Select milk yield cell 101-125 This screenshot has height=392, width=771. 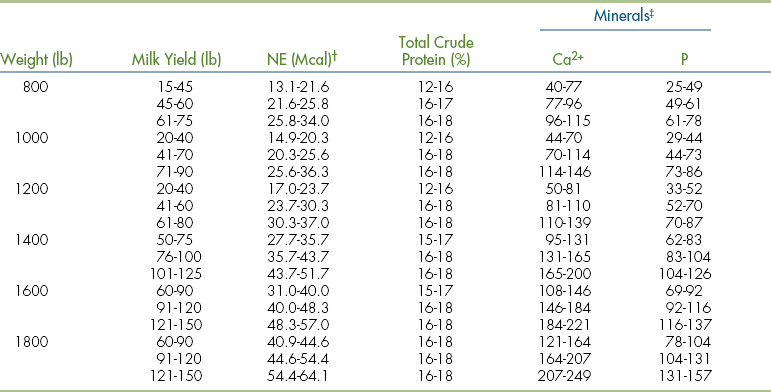[x=176, y=274]
